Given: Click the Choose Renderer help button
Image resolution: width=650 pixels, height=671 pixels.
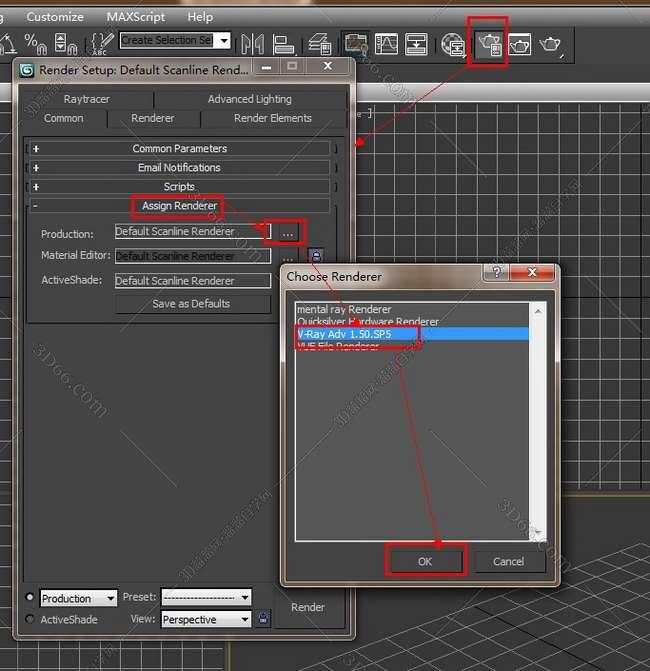Looking at the screenshot, I should (496, 272).
